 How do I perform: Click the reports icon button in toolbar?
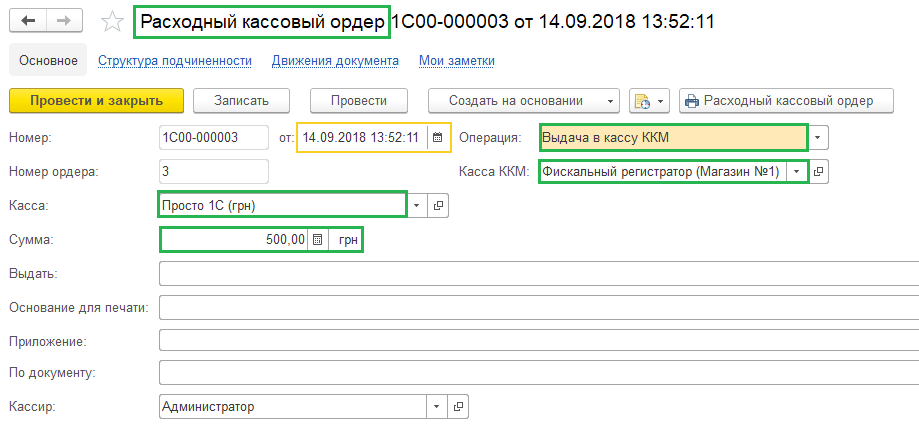(640, 101)
